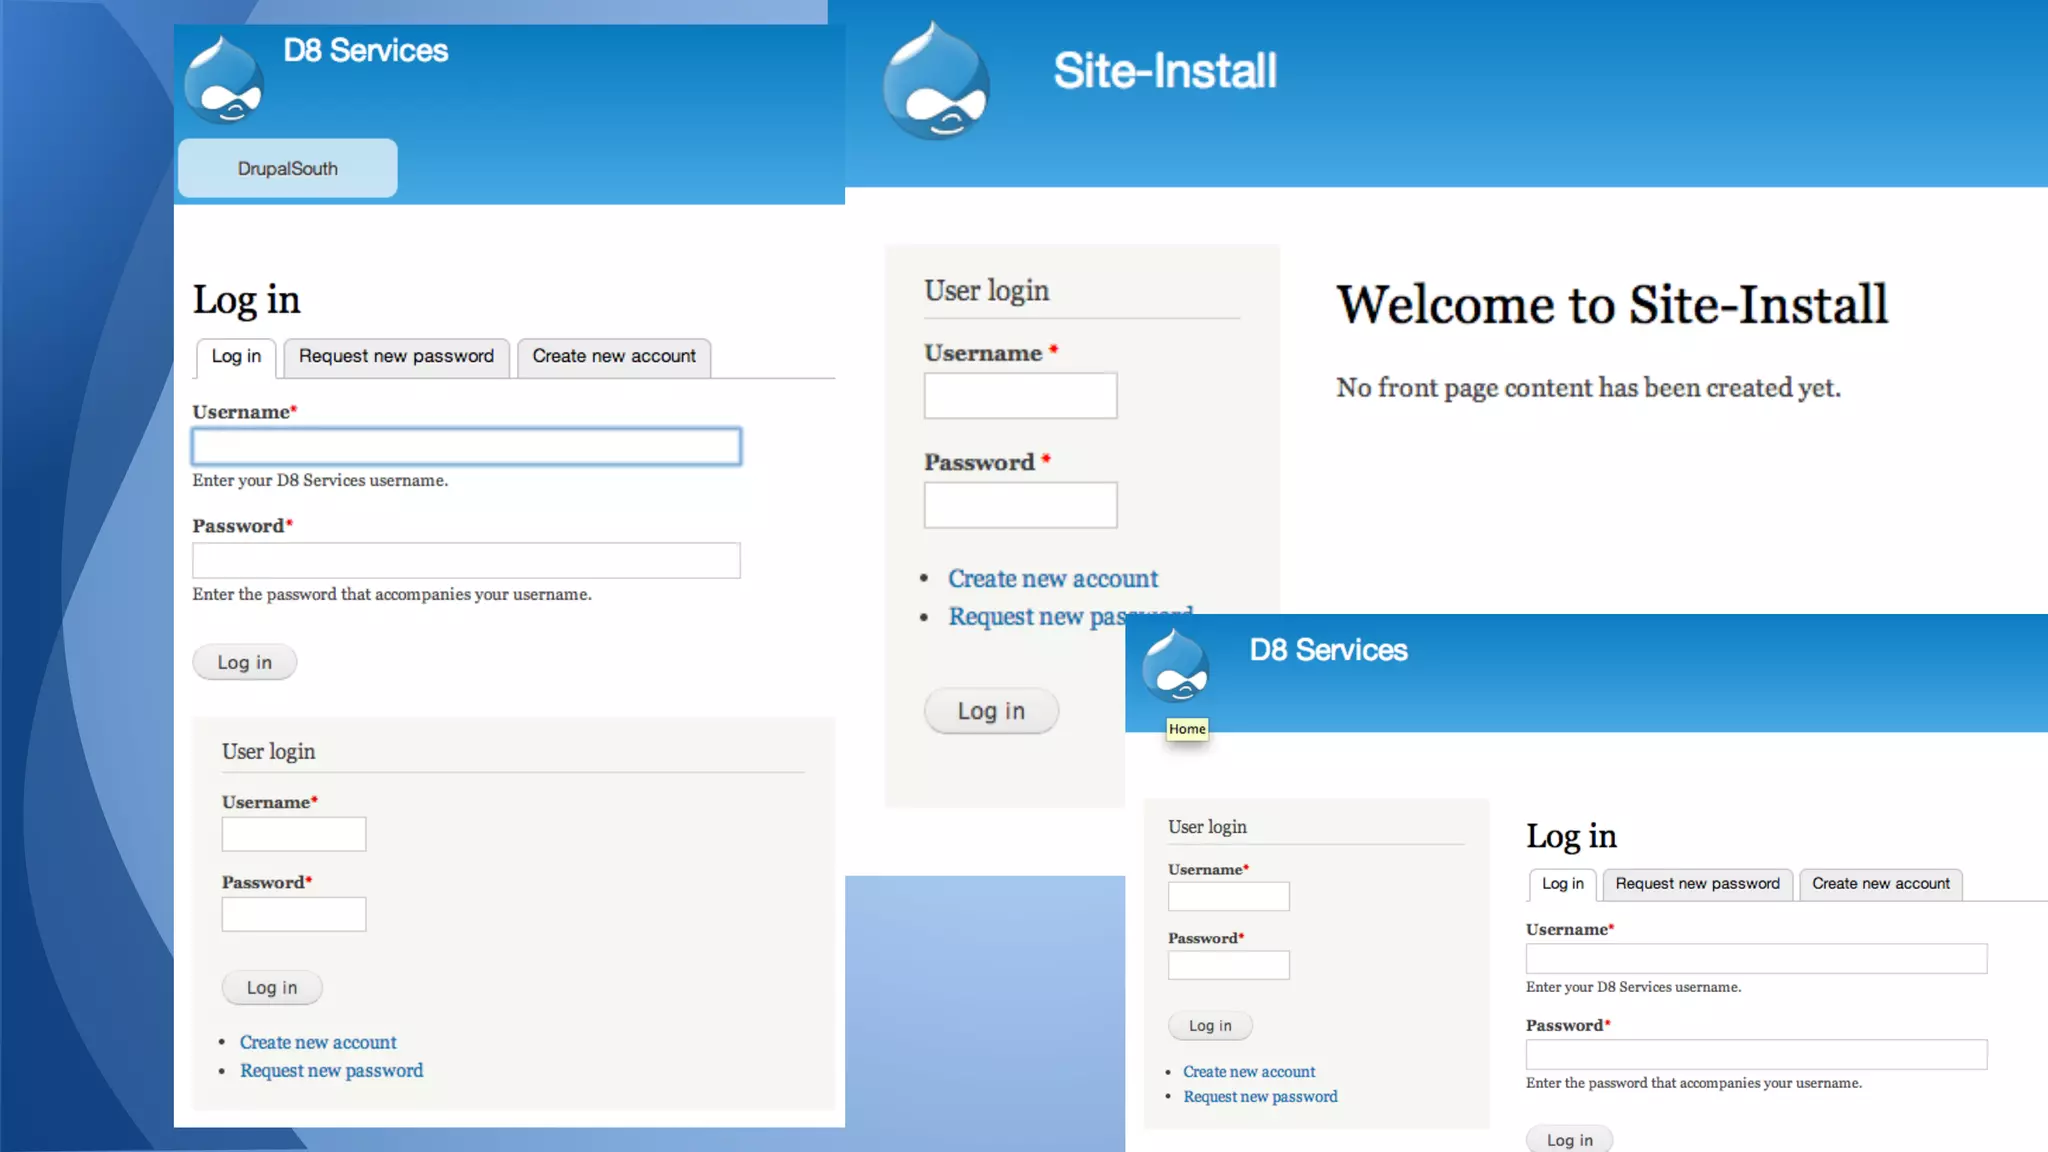Open Request new password link in left block
Screen dimensions: 2048x1152
[x=331, y=1070]
